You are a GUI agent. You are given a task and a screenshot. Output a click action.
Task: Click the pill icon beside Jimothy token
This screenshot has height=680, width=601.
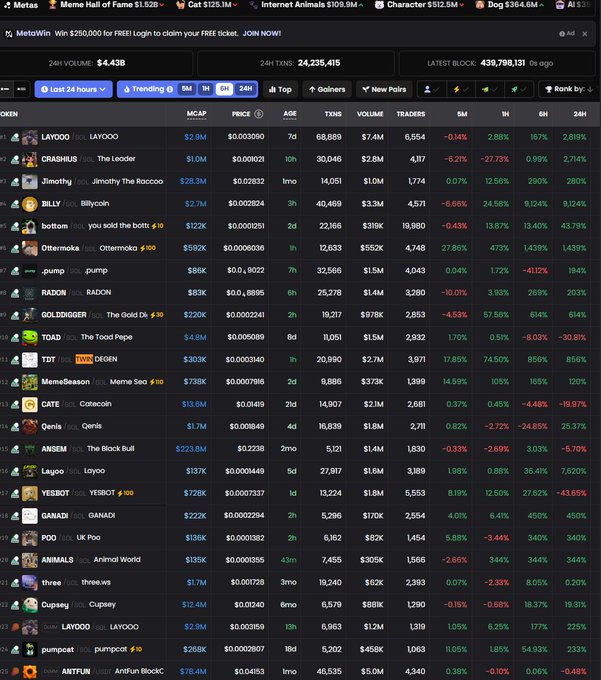click(x=15, y=182)
